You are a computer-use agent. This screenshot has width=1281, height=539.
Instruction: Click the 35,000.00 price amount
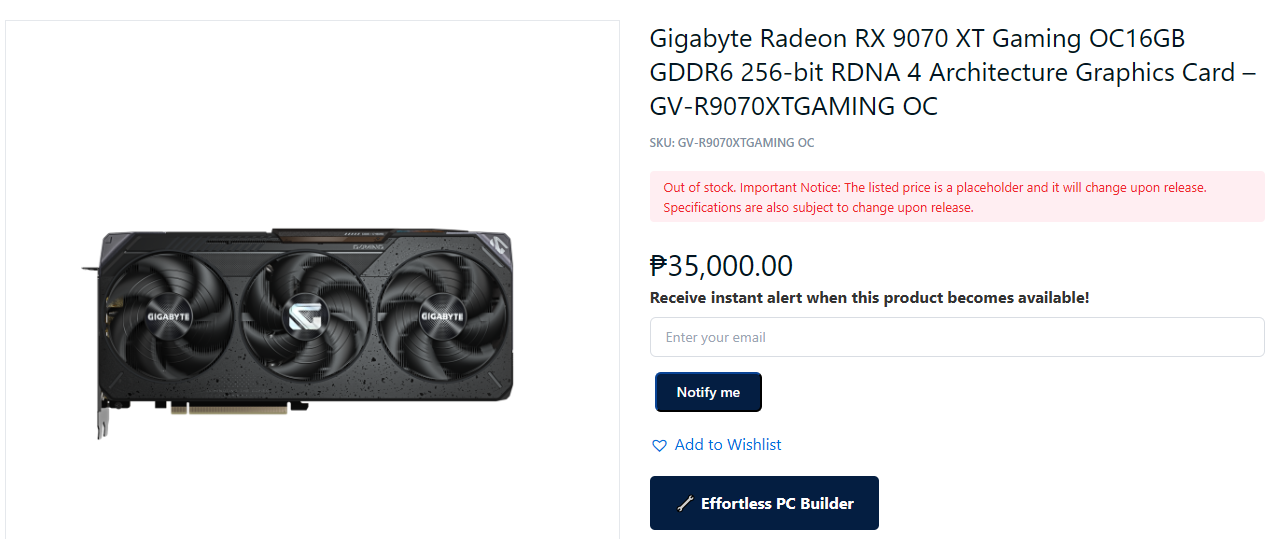730,266
